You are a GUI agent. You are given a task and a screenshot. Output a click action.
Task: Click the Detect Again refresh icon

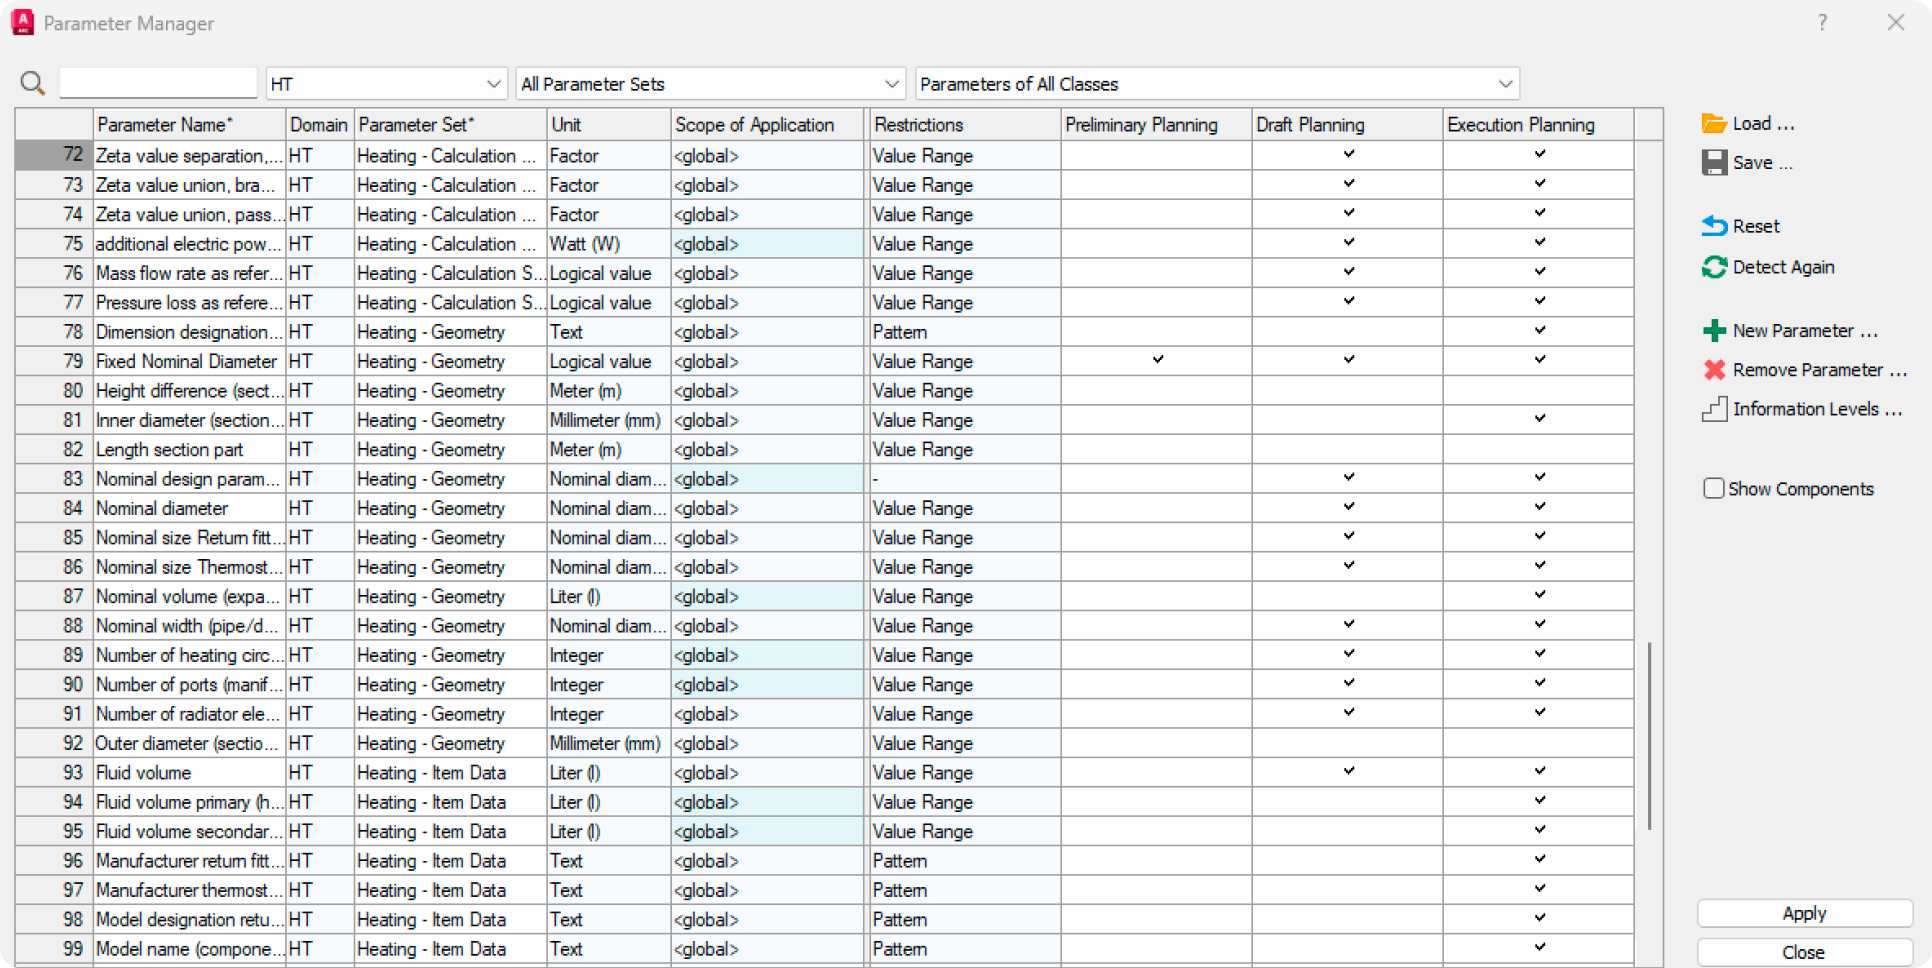point(1714,267)
